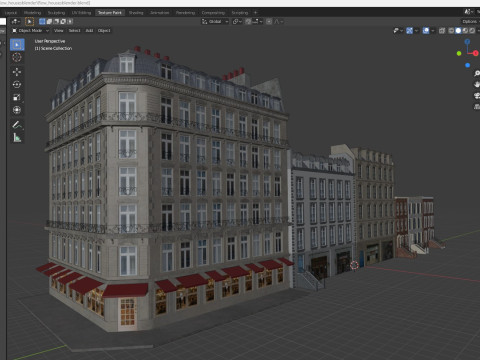Select the Transform tool

[x=17, y=110]
